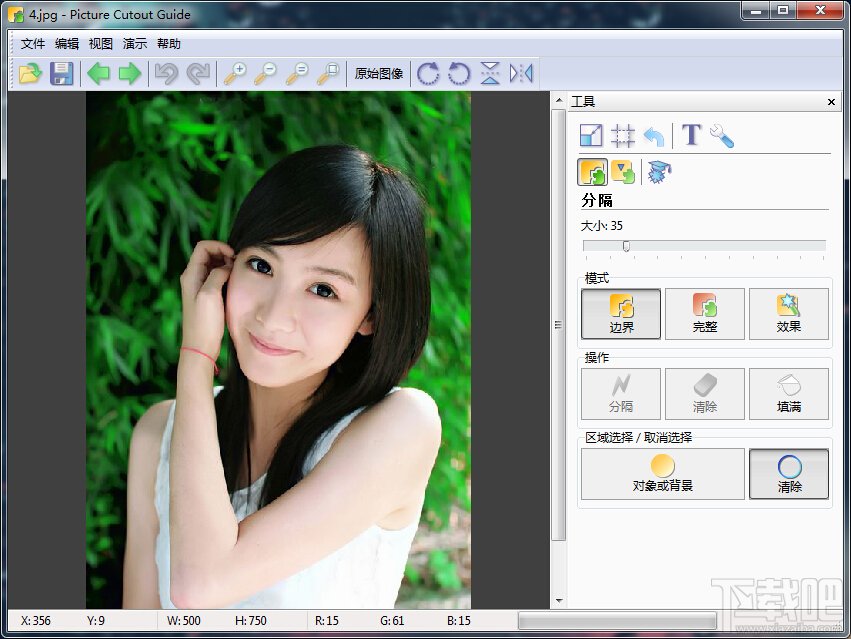Open the graduation cap wizard icon
The image size is (851, 639).
659,172
